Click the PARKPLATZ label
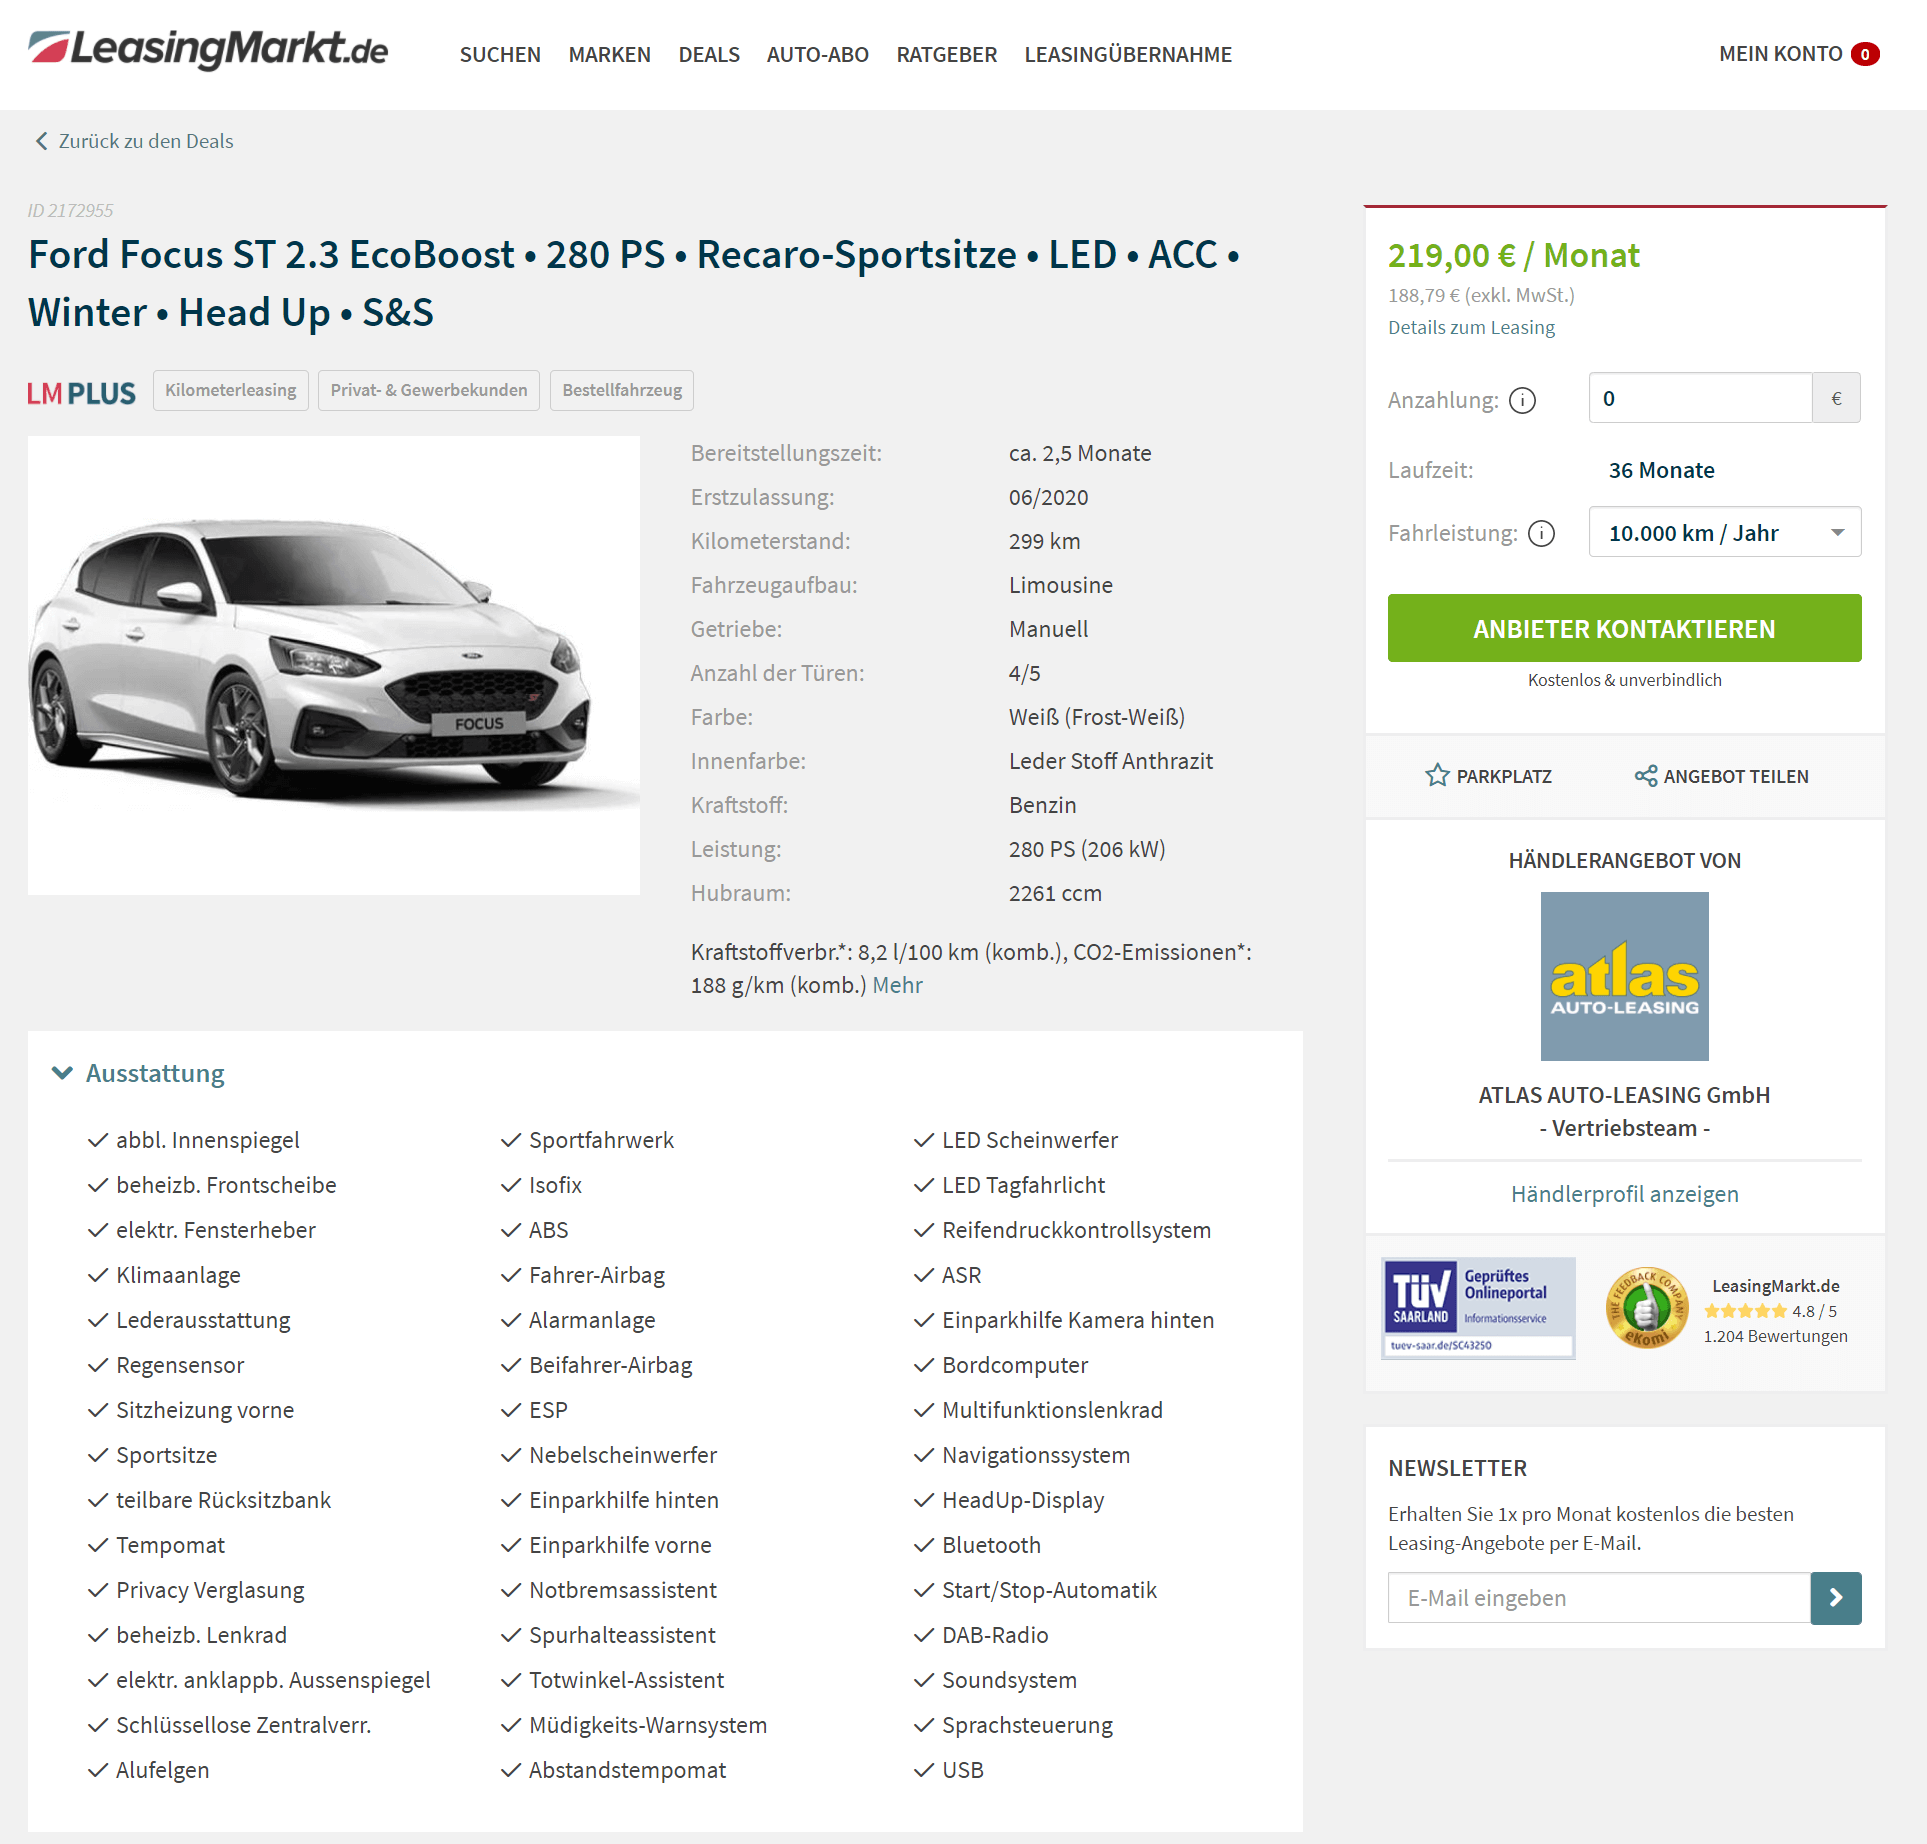 click(1504, 776)
